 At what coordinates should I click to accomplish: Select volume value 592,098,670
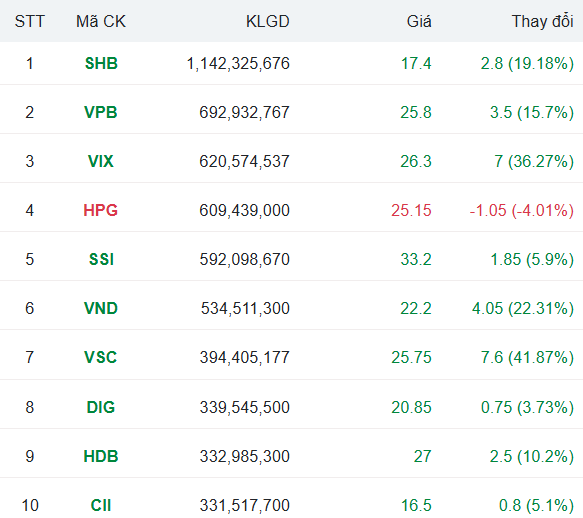[244, 260]
